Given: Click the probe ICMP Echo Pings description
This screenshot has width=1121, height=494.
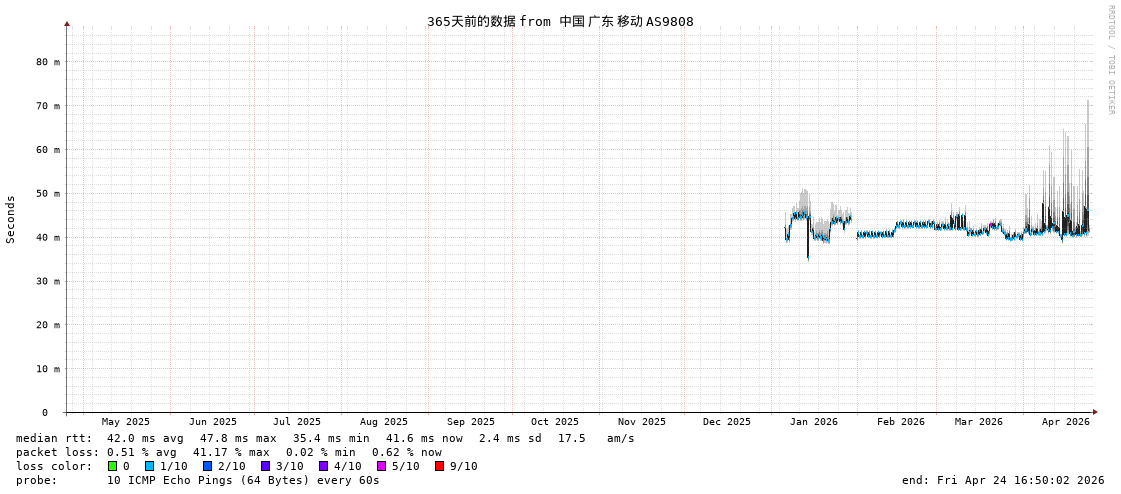Looking at the screenshot, I should (x=243, y=480).
